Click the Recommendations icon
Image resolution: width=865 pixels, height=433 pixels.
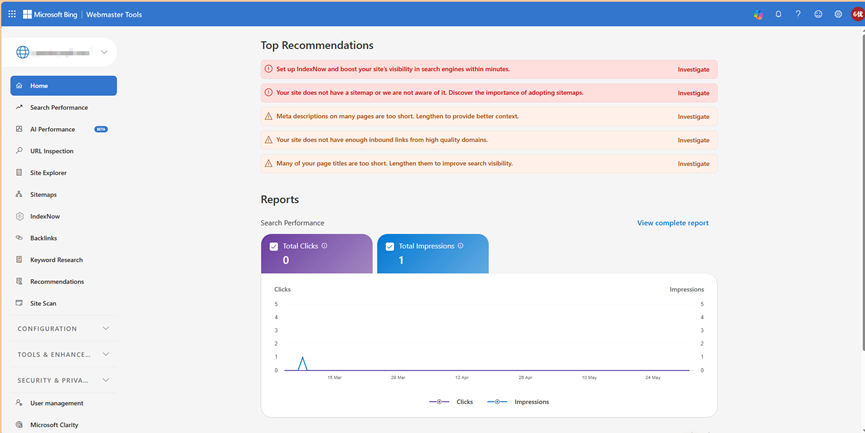[19, 281]
